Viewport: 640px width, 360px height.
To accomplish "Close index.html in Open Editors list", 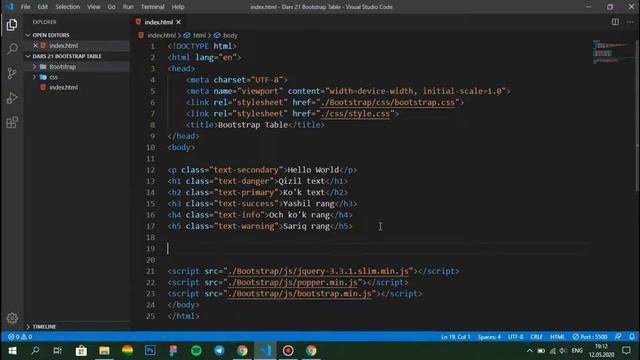I will point(35,46).
